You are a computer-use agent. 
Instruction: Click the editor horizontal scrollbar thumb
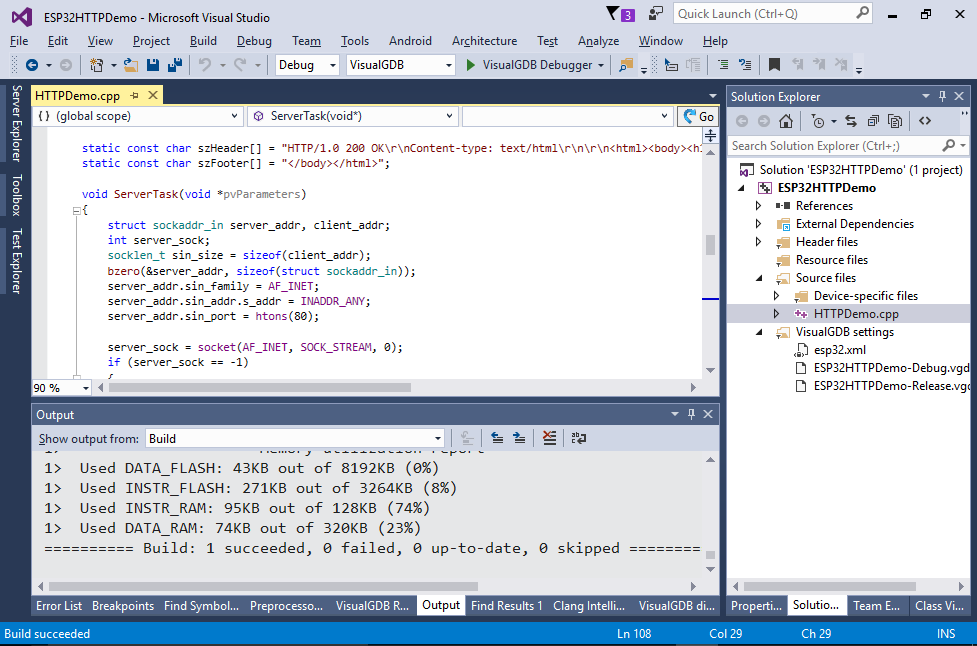260,387
